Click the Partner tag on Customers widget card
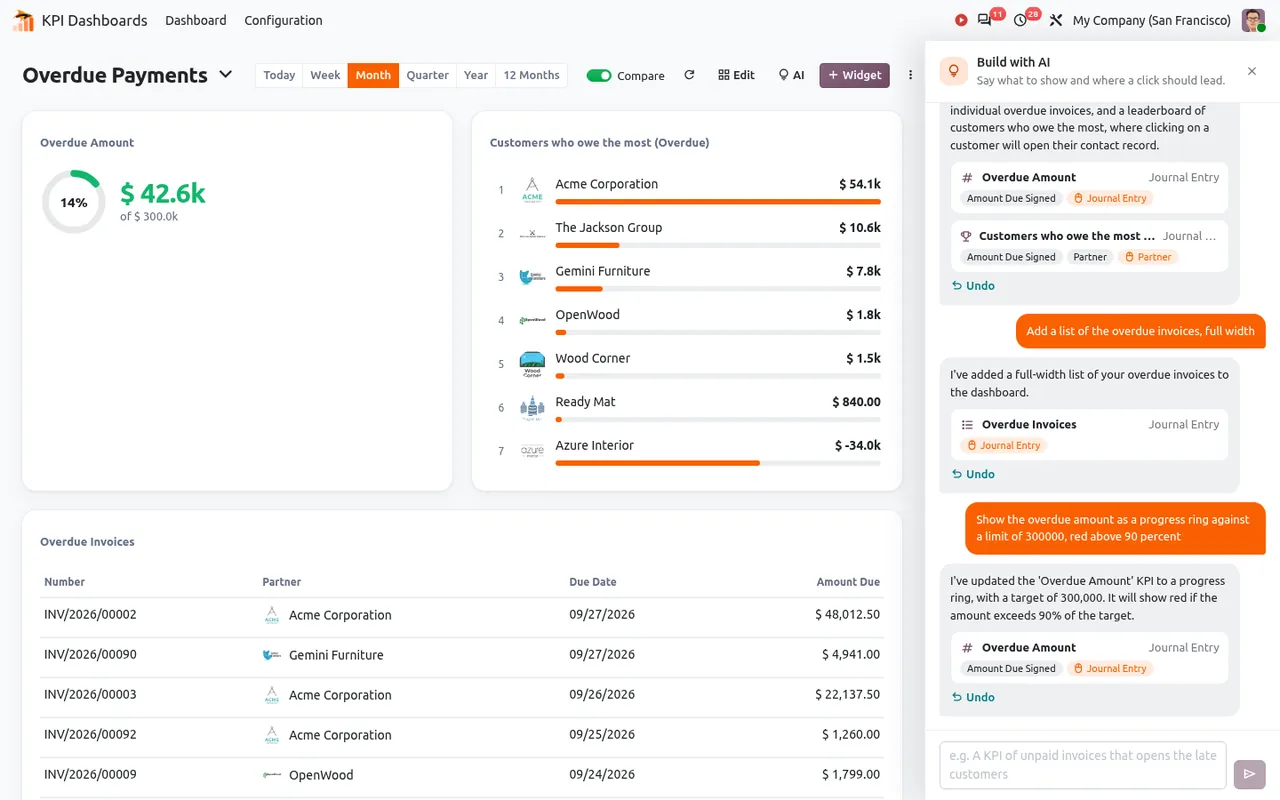Image resolution: width=1280 pixels, height=800 pixels. (x=1090, y=257)
